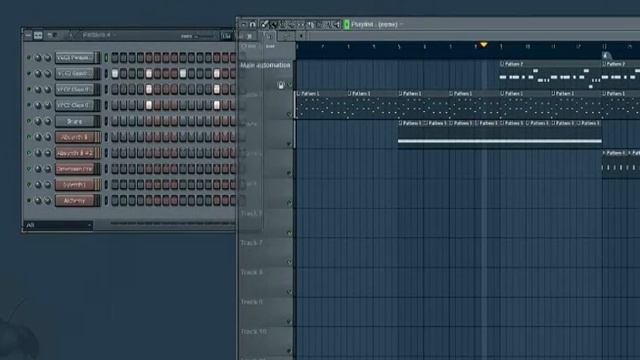Toggle the step/graph editor icon in Channel rack

click(x=38, y=36)
